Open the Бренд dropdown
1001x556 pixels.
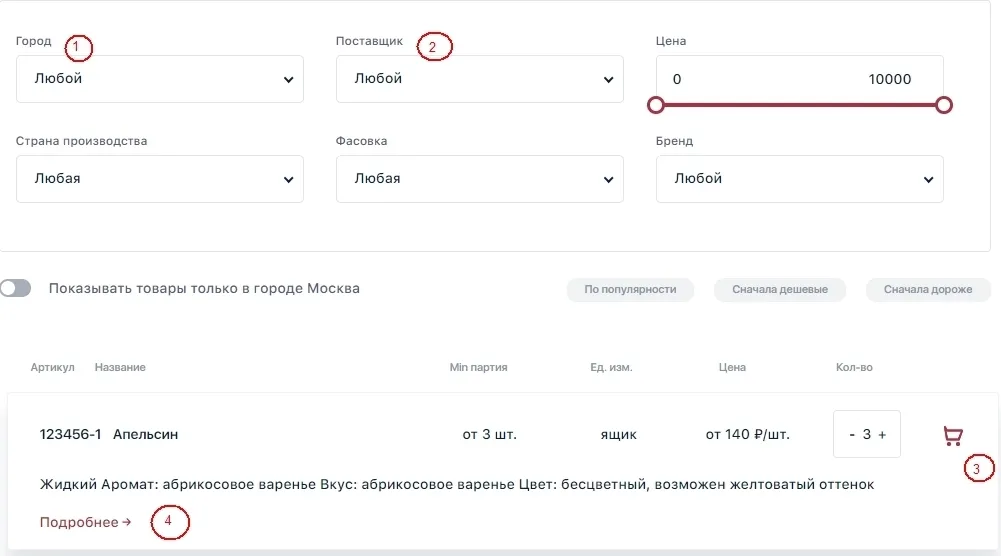point(799,179)
